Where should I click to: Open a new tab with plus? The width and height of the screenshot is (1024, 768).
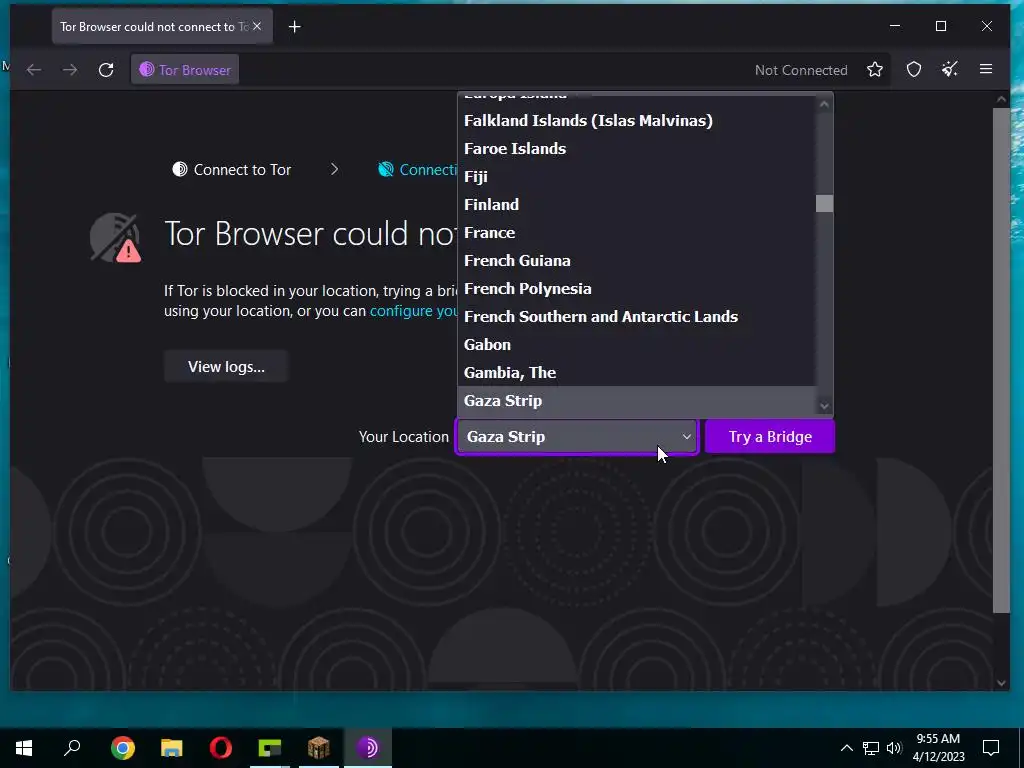click(x=295, y=27)
